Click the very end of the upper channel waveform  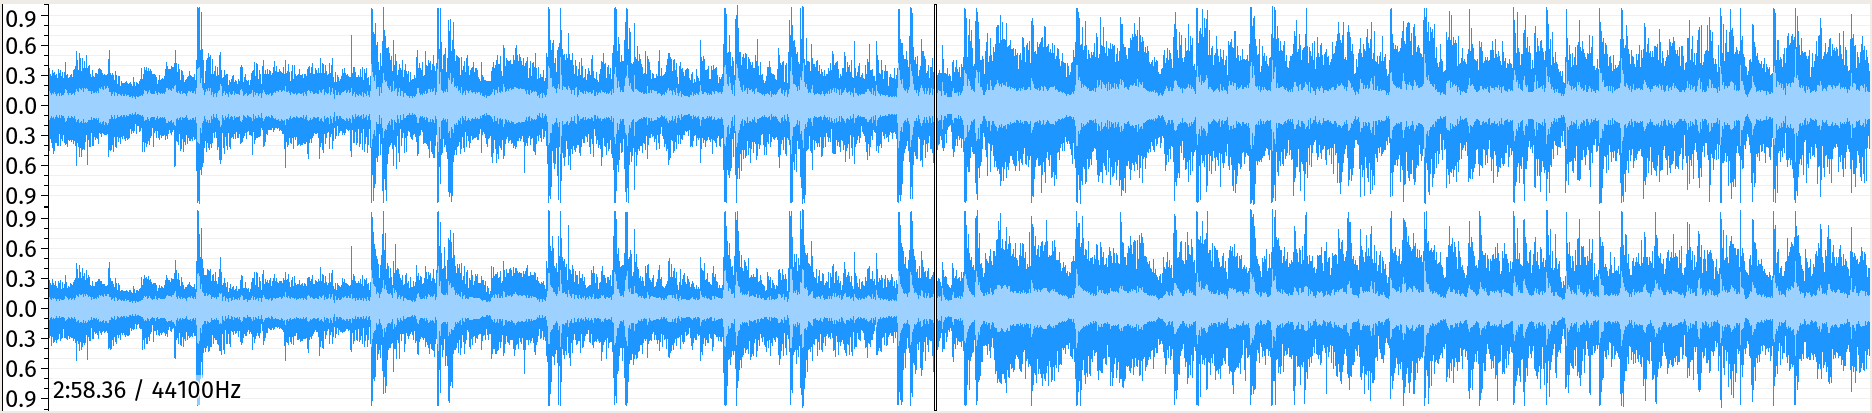(1867, 105)
